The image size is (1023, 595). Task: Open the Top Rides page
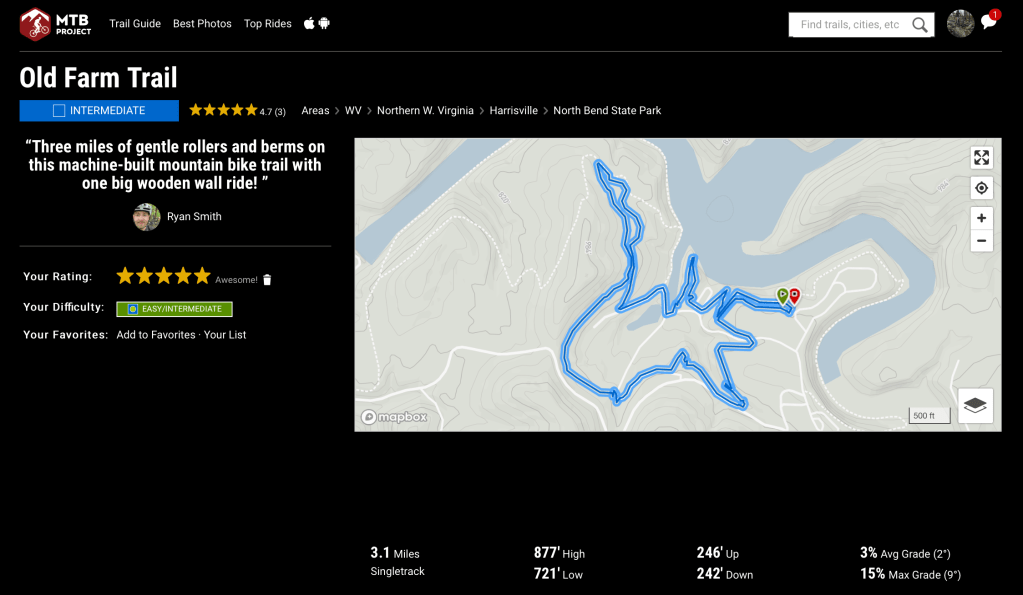tap(267, 24)
